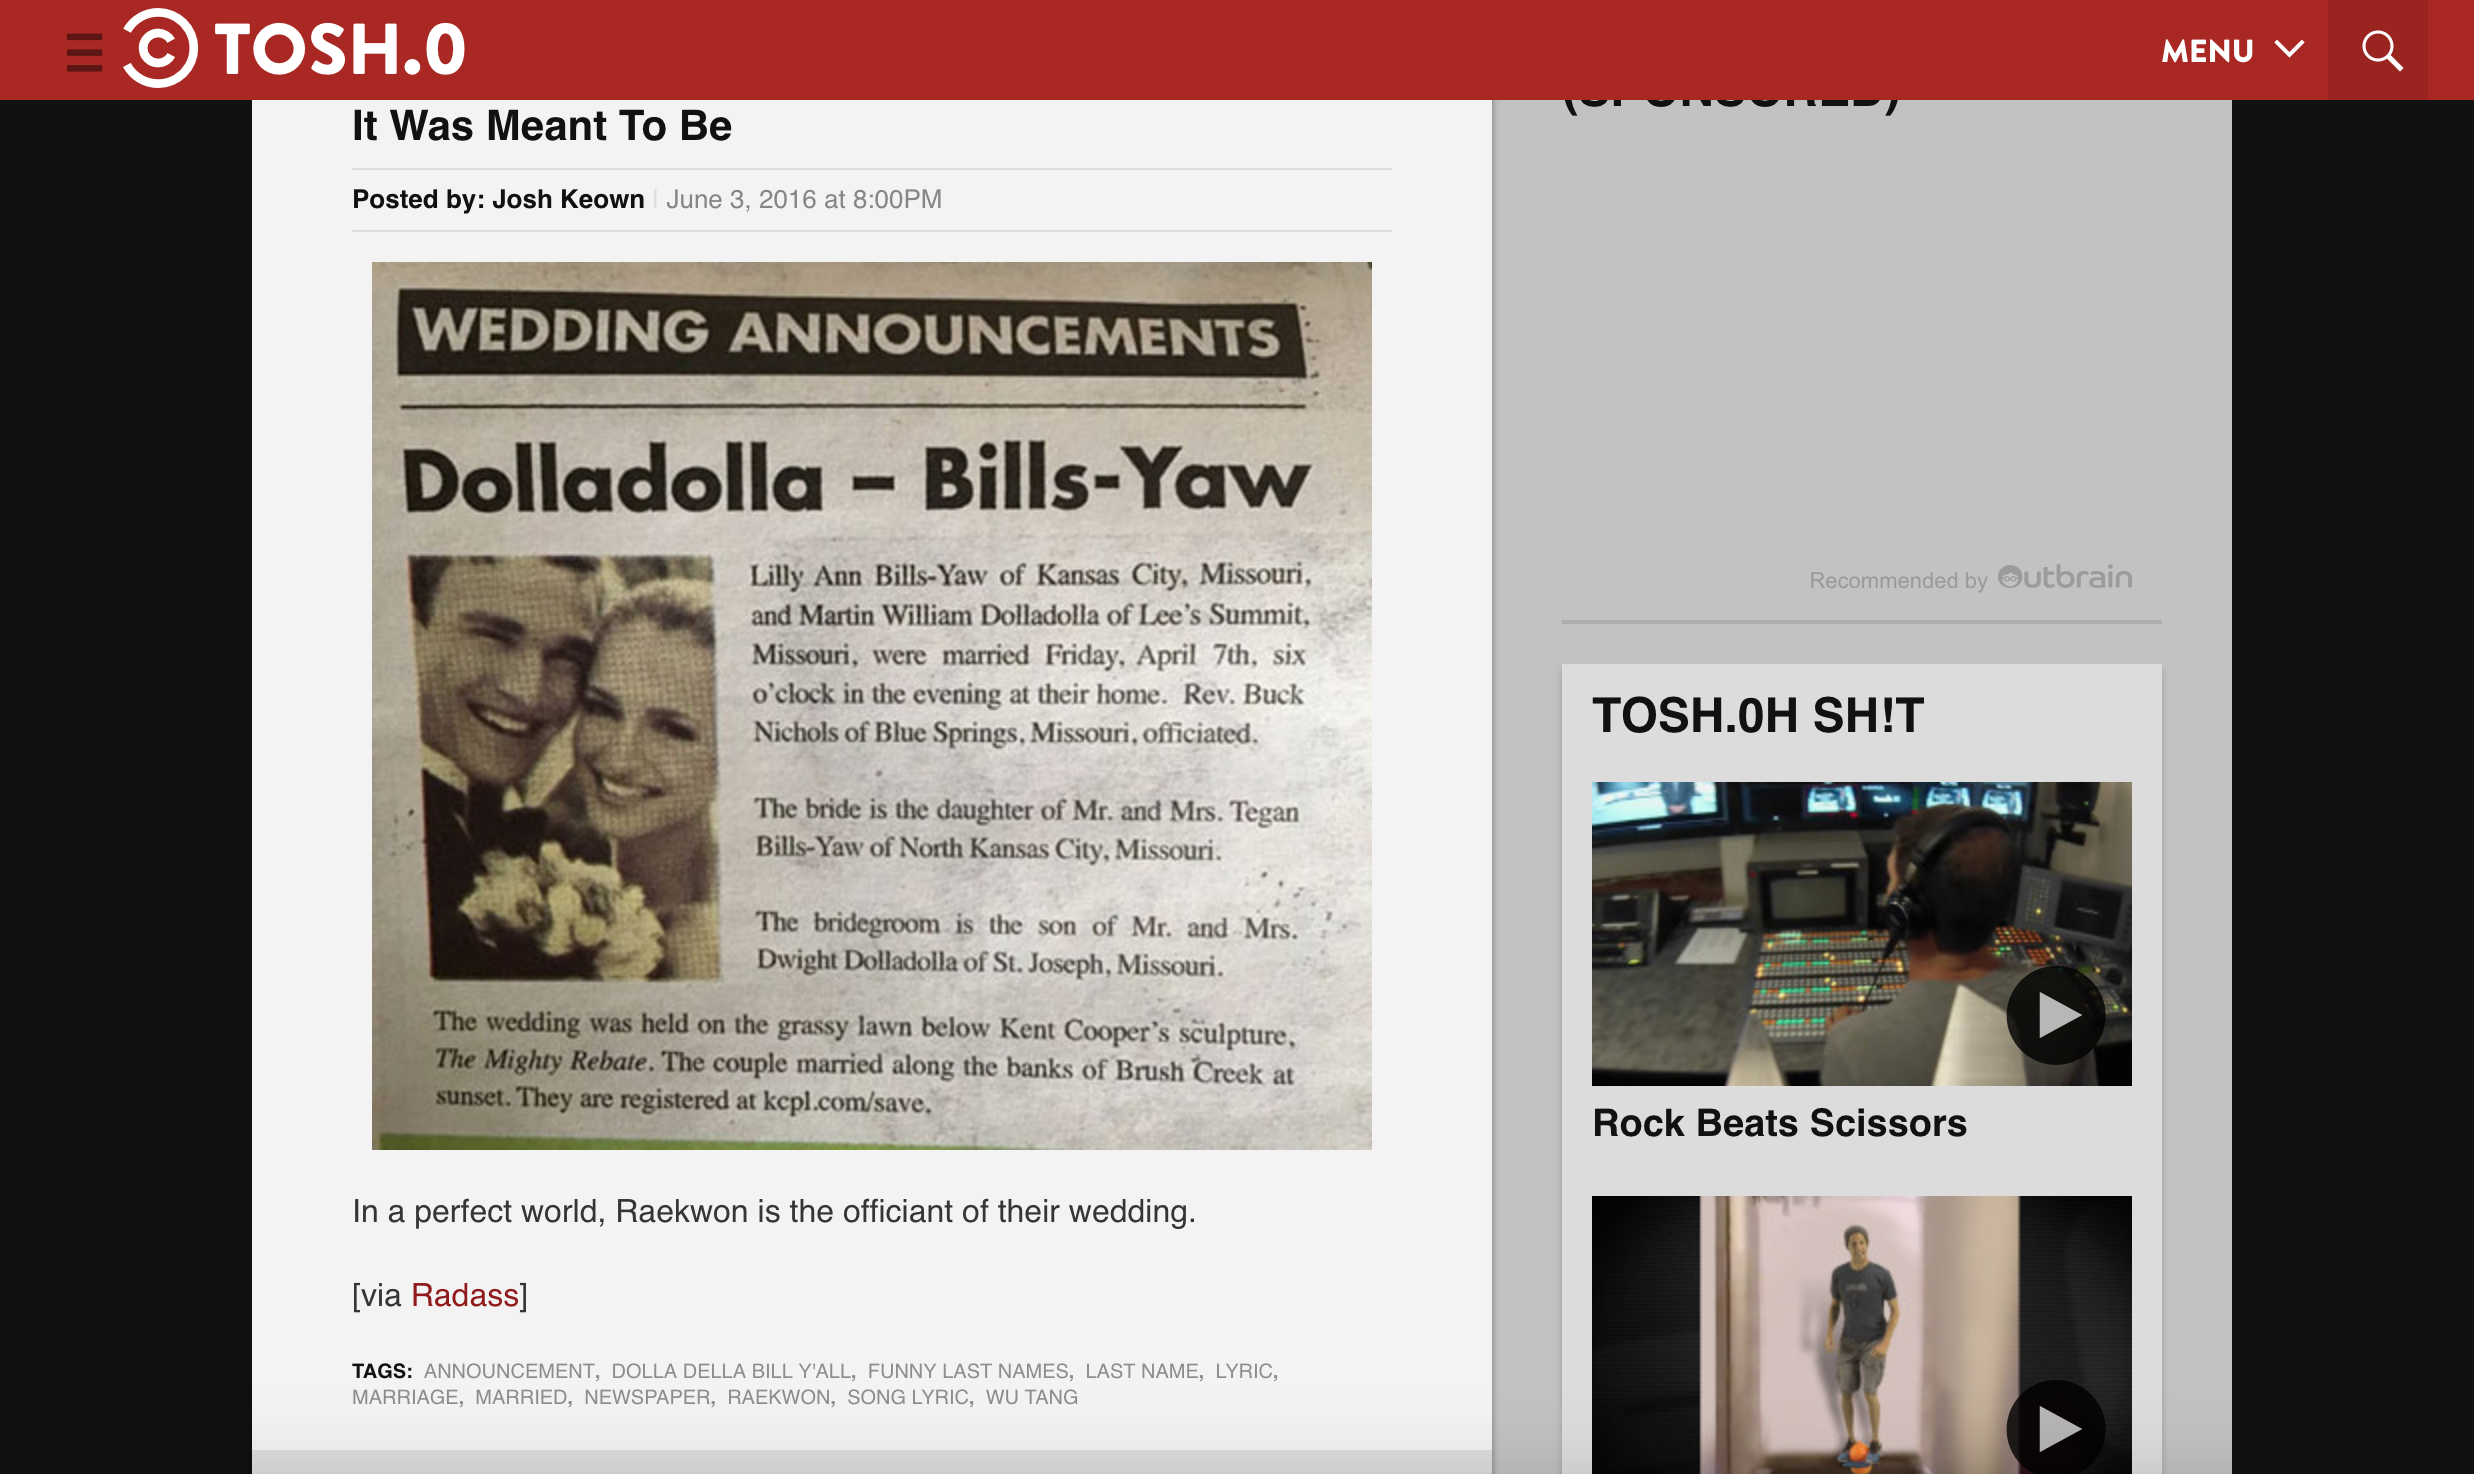Open the hamburger menu icon
This screenshot has height=1474, width=2474.
click(84, 52)
